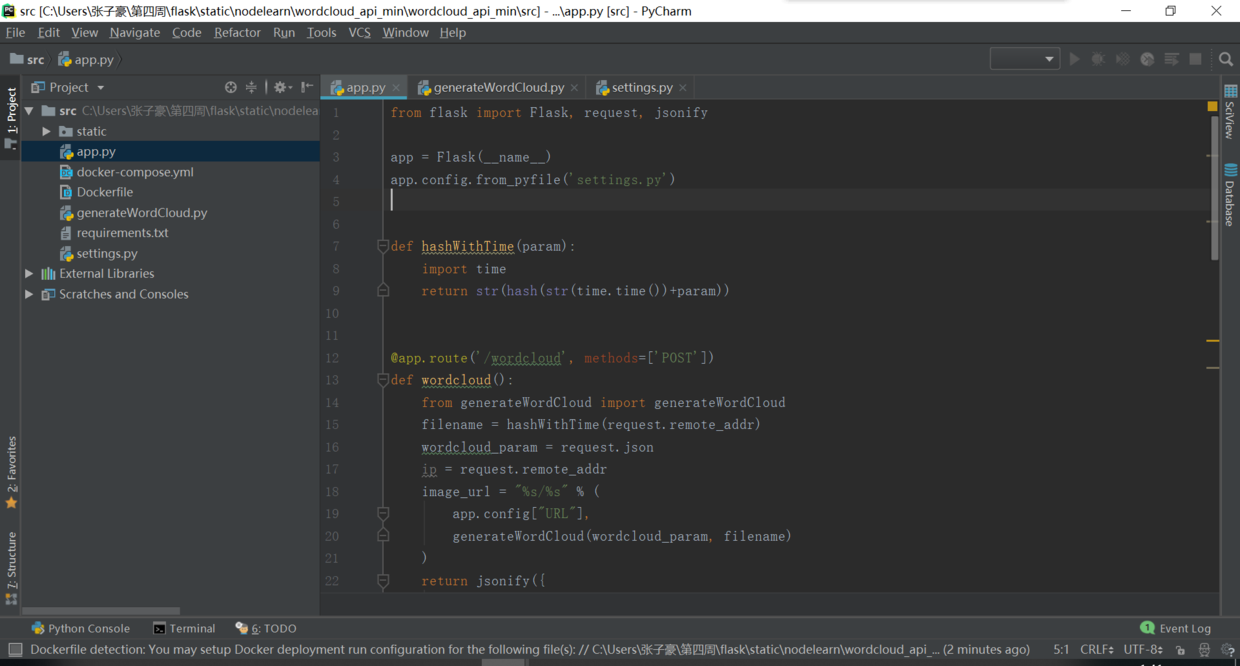Run with coverage
1240x666 pixels.
coord(1122,59)
